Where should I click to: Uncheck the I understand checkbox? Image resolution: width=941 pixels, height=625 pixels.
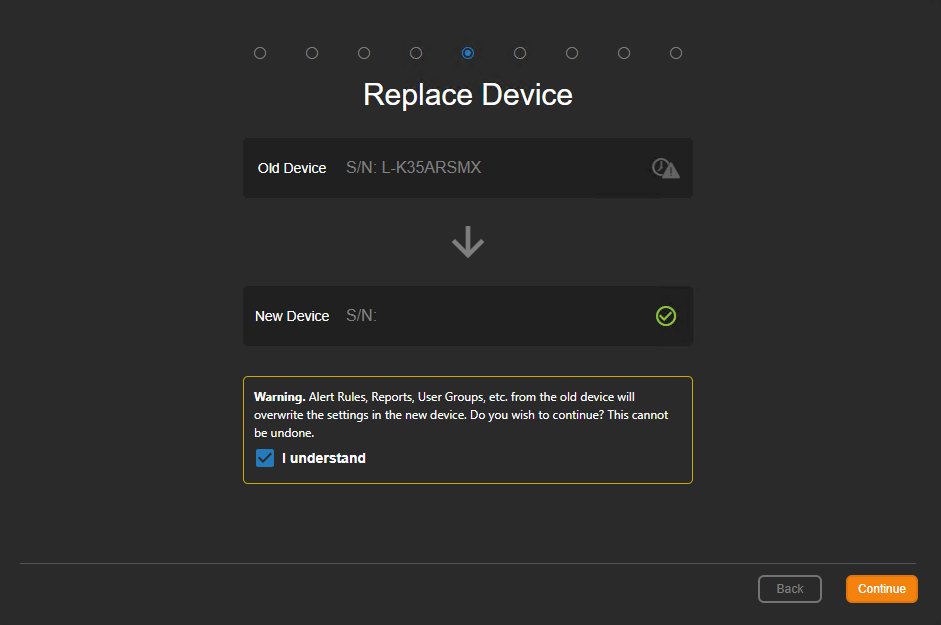[x=265, y=458]
